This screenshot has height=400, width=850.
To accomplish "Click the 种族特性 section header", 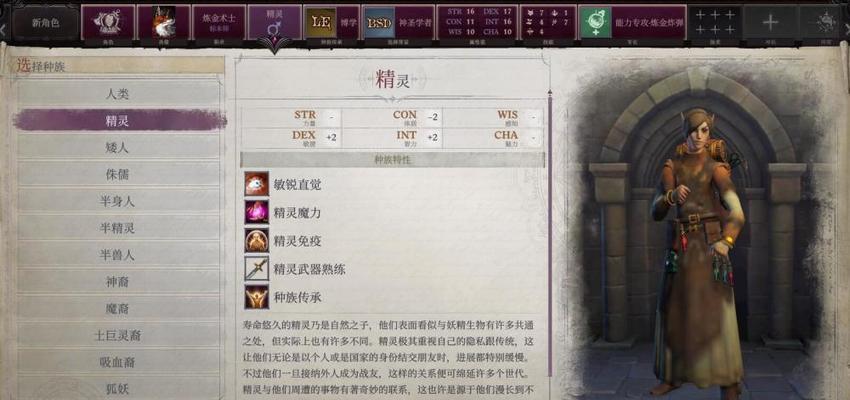I will click(392, 159).
